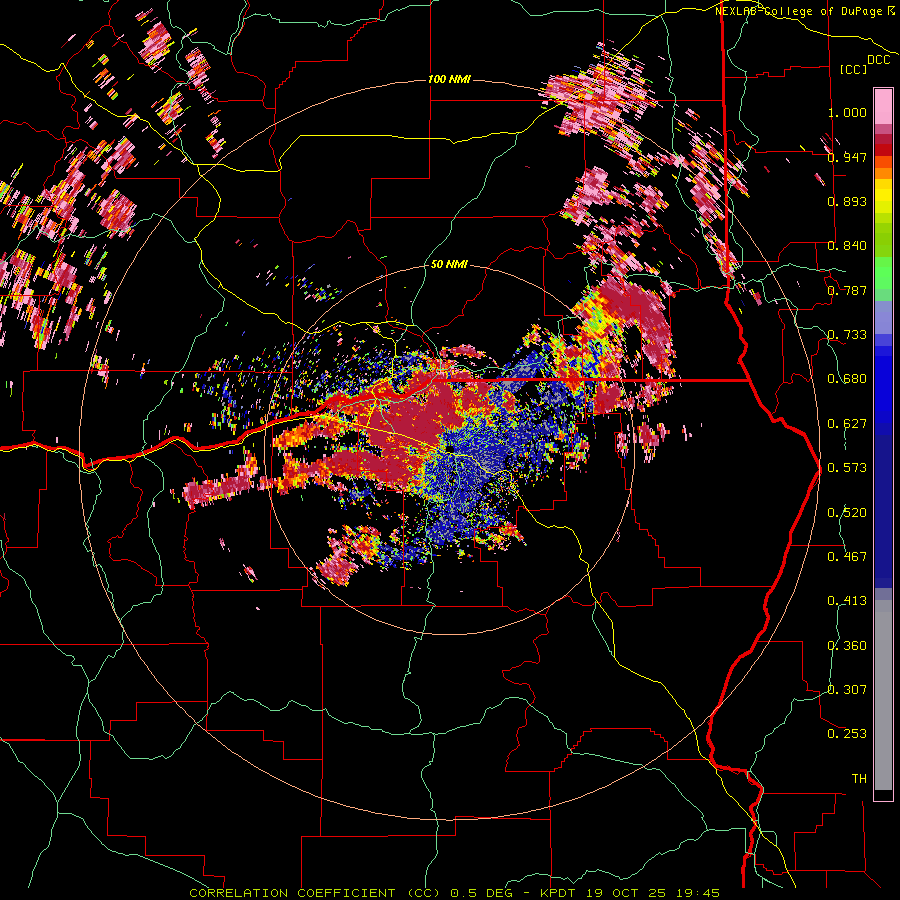This screenshot has width=900, height=900.
Task: Click the pink top segment of color bar
Action: (883, 106)
